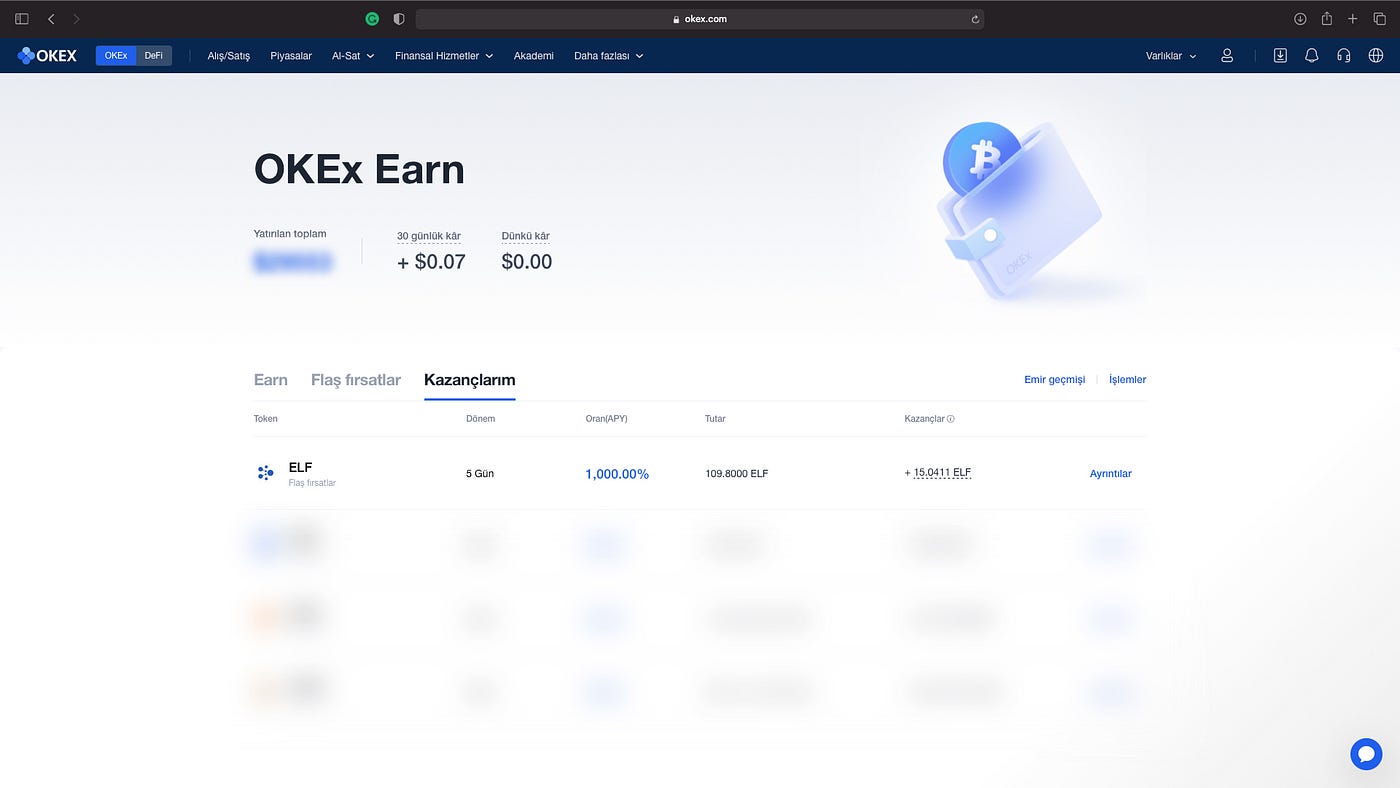Image resolution: width=1400 pixels, height=788 pixels.
Task: Open the Akademi menu item
Action: pyautogui.click(x=534, y=56)
